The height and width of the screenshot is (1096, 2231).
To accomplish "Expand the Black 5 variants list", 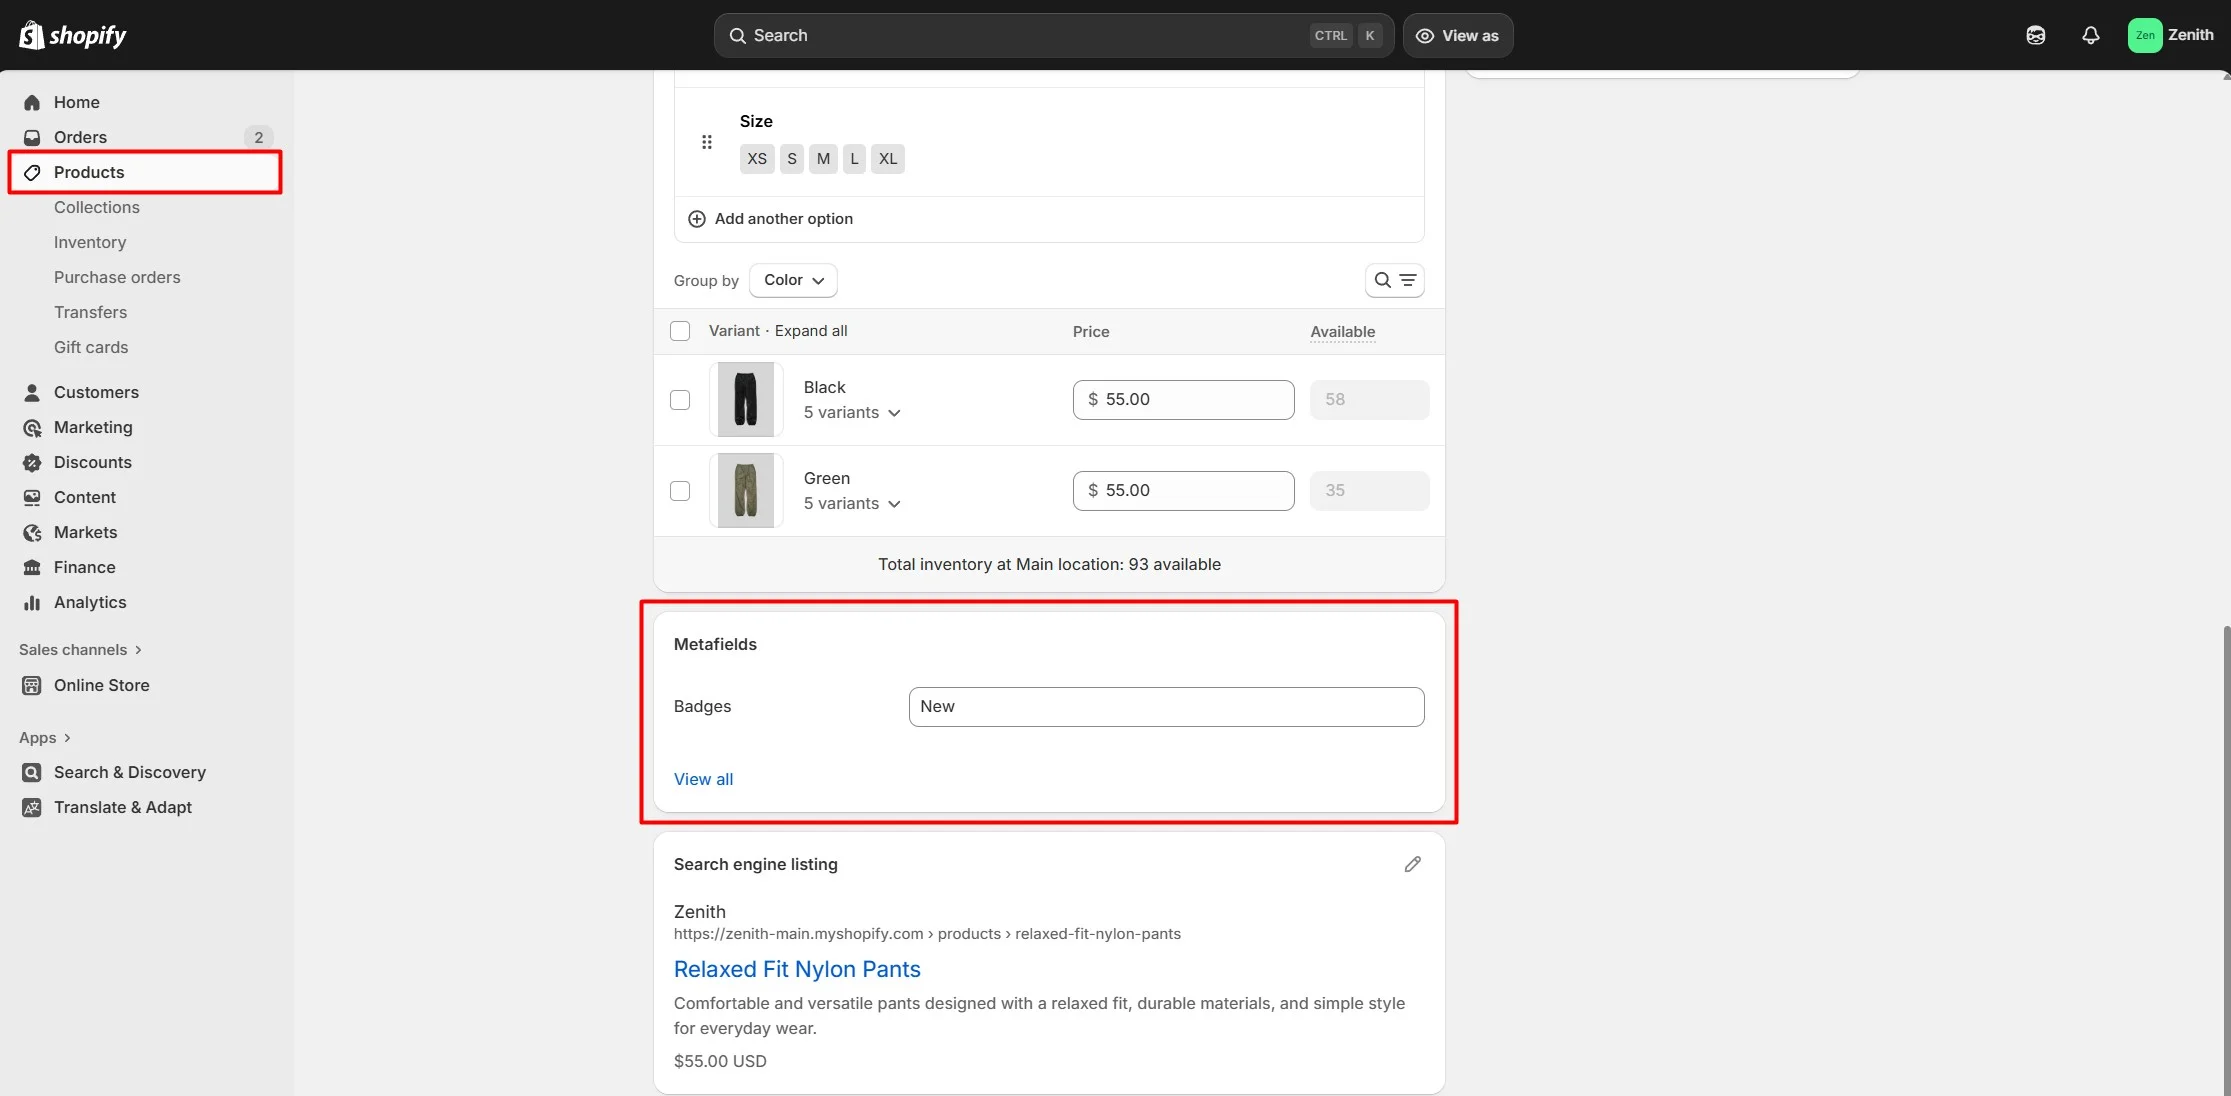I will pyautogui.click(x=852, y=413).
